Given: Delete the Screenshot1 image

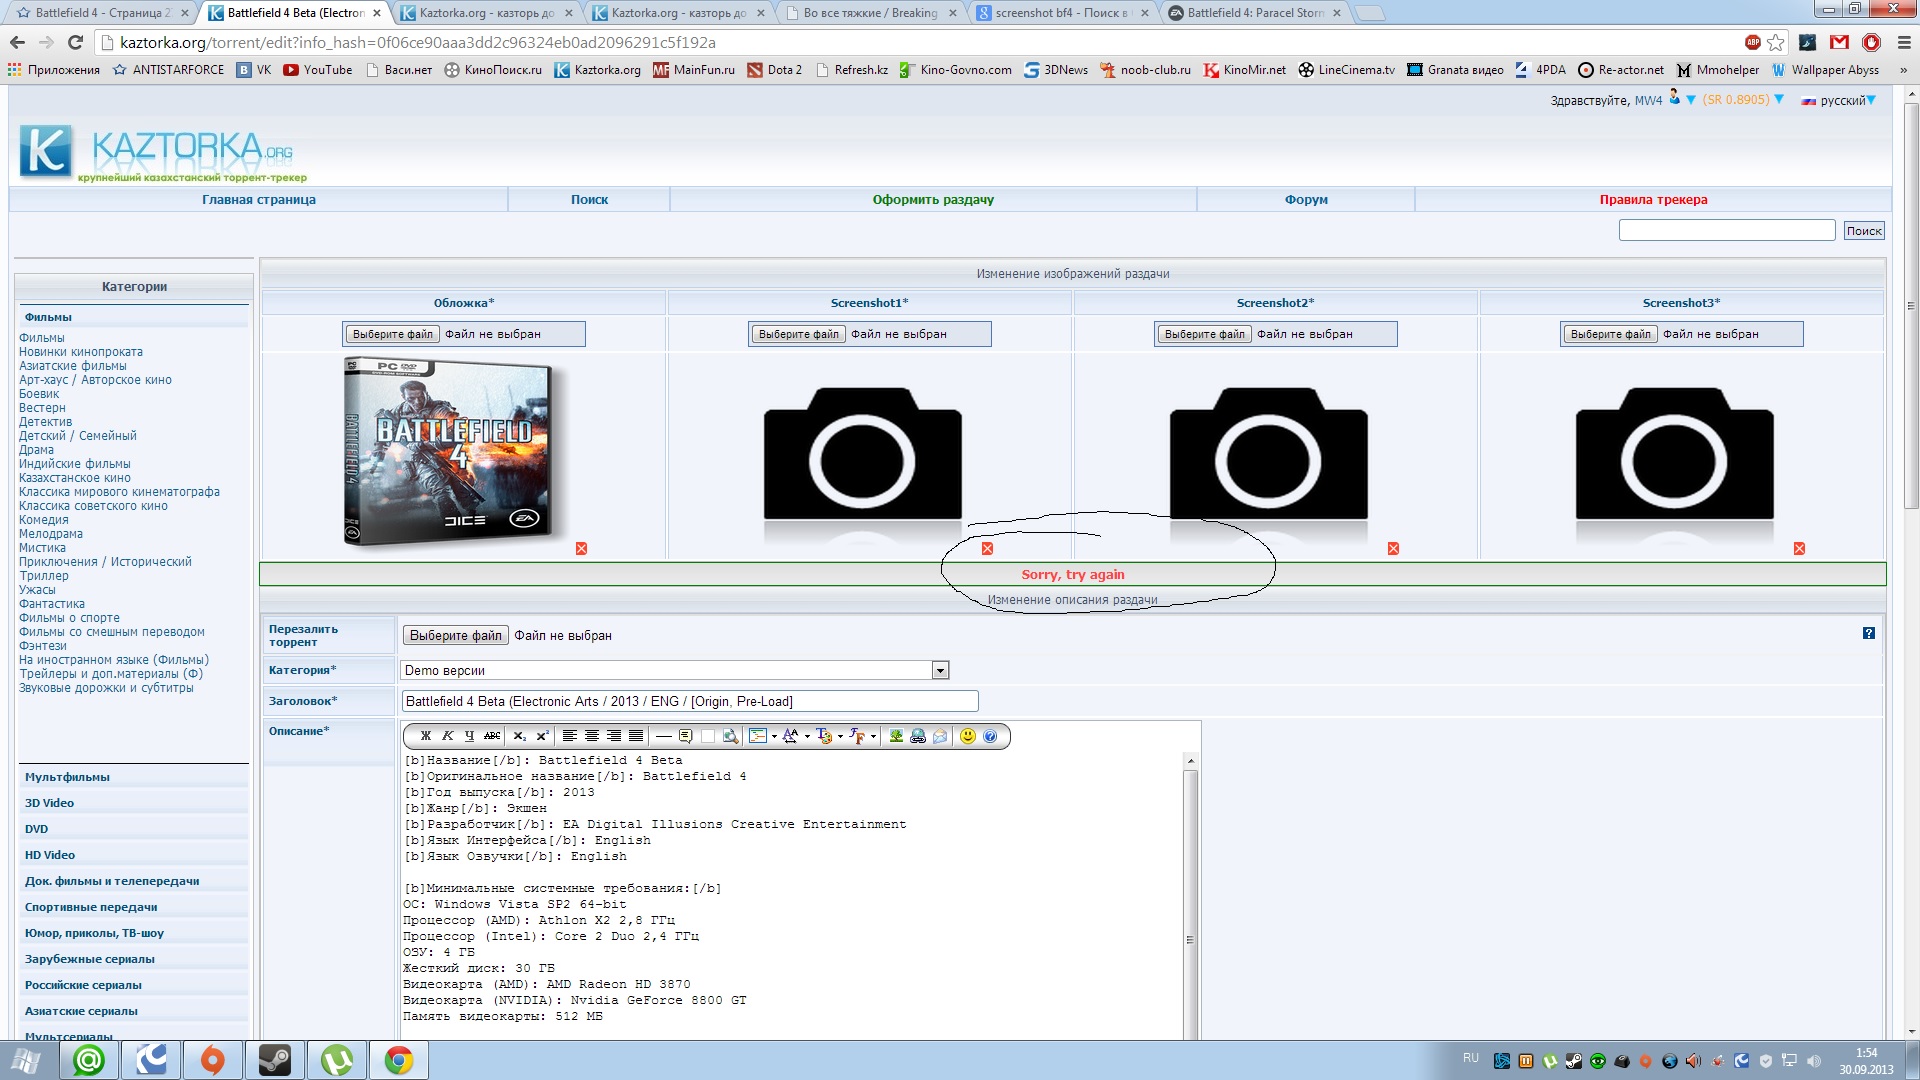Looking at the screenshot, I should click(987, 549).
